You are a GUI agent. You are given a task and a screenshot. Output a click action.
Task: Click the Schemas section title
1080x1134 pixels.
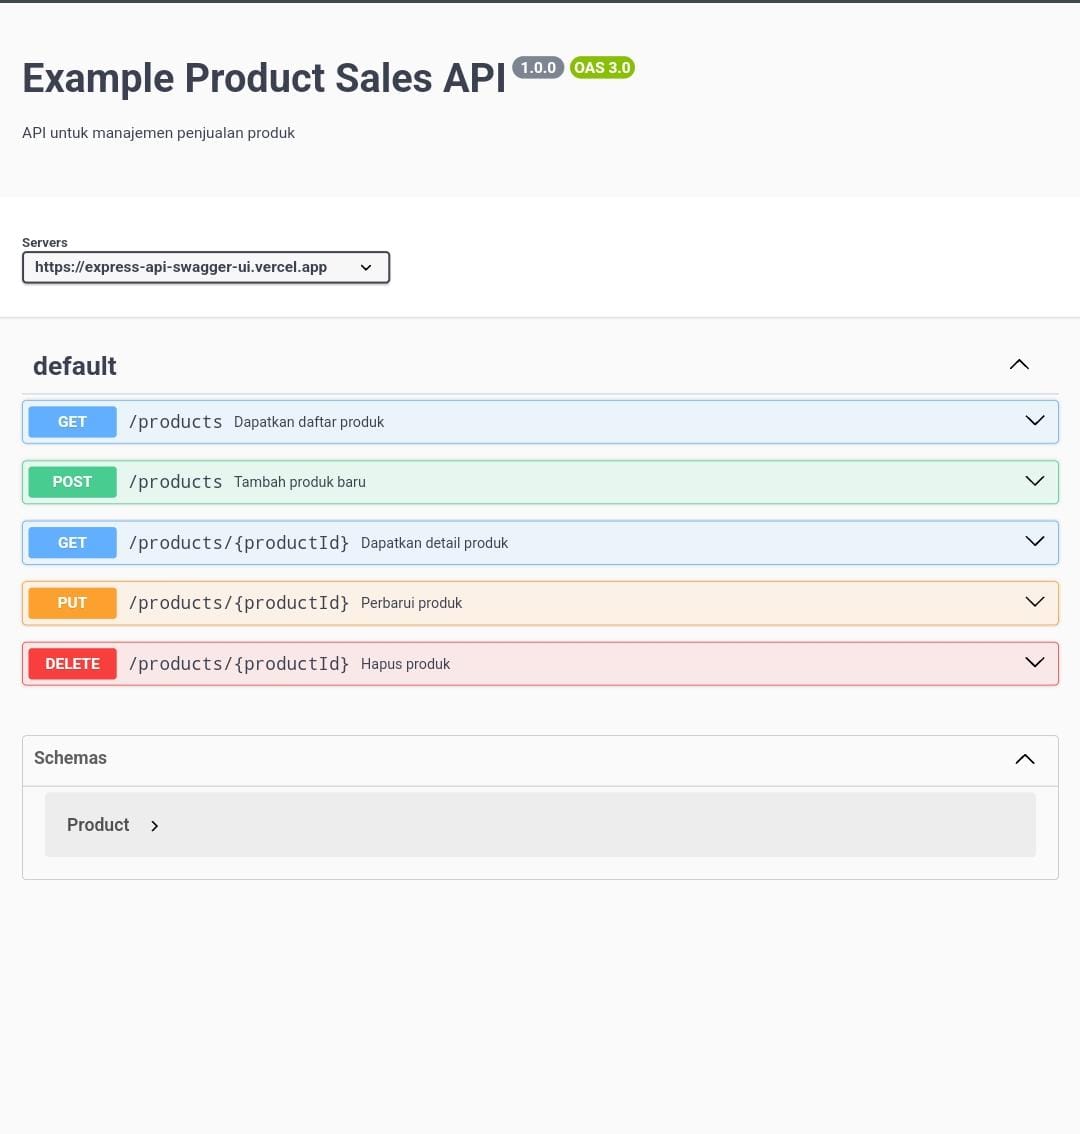pyautogui.click(x=70, y=758)
